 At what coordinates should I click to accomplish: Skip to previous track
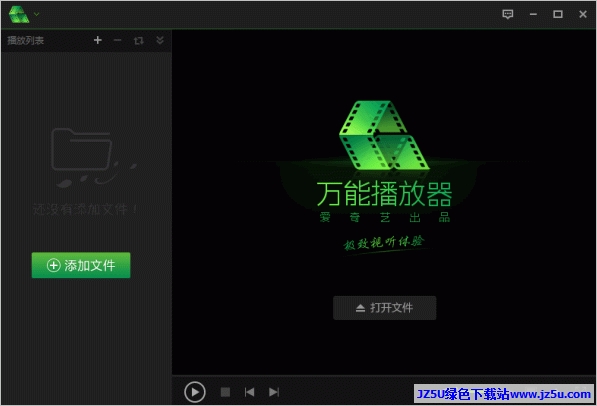(249, 392)
